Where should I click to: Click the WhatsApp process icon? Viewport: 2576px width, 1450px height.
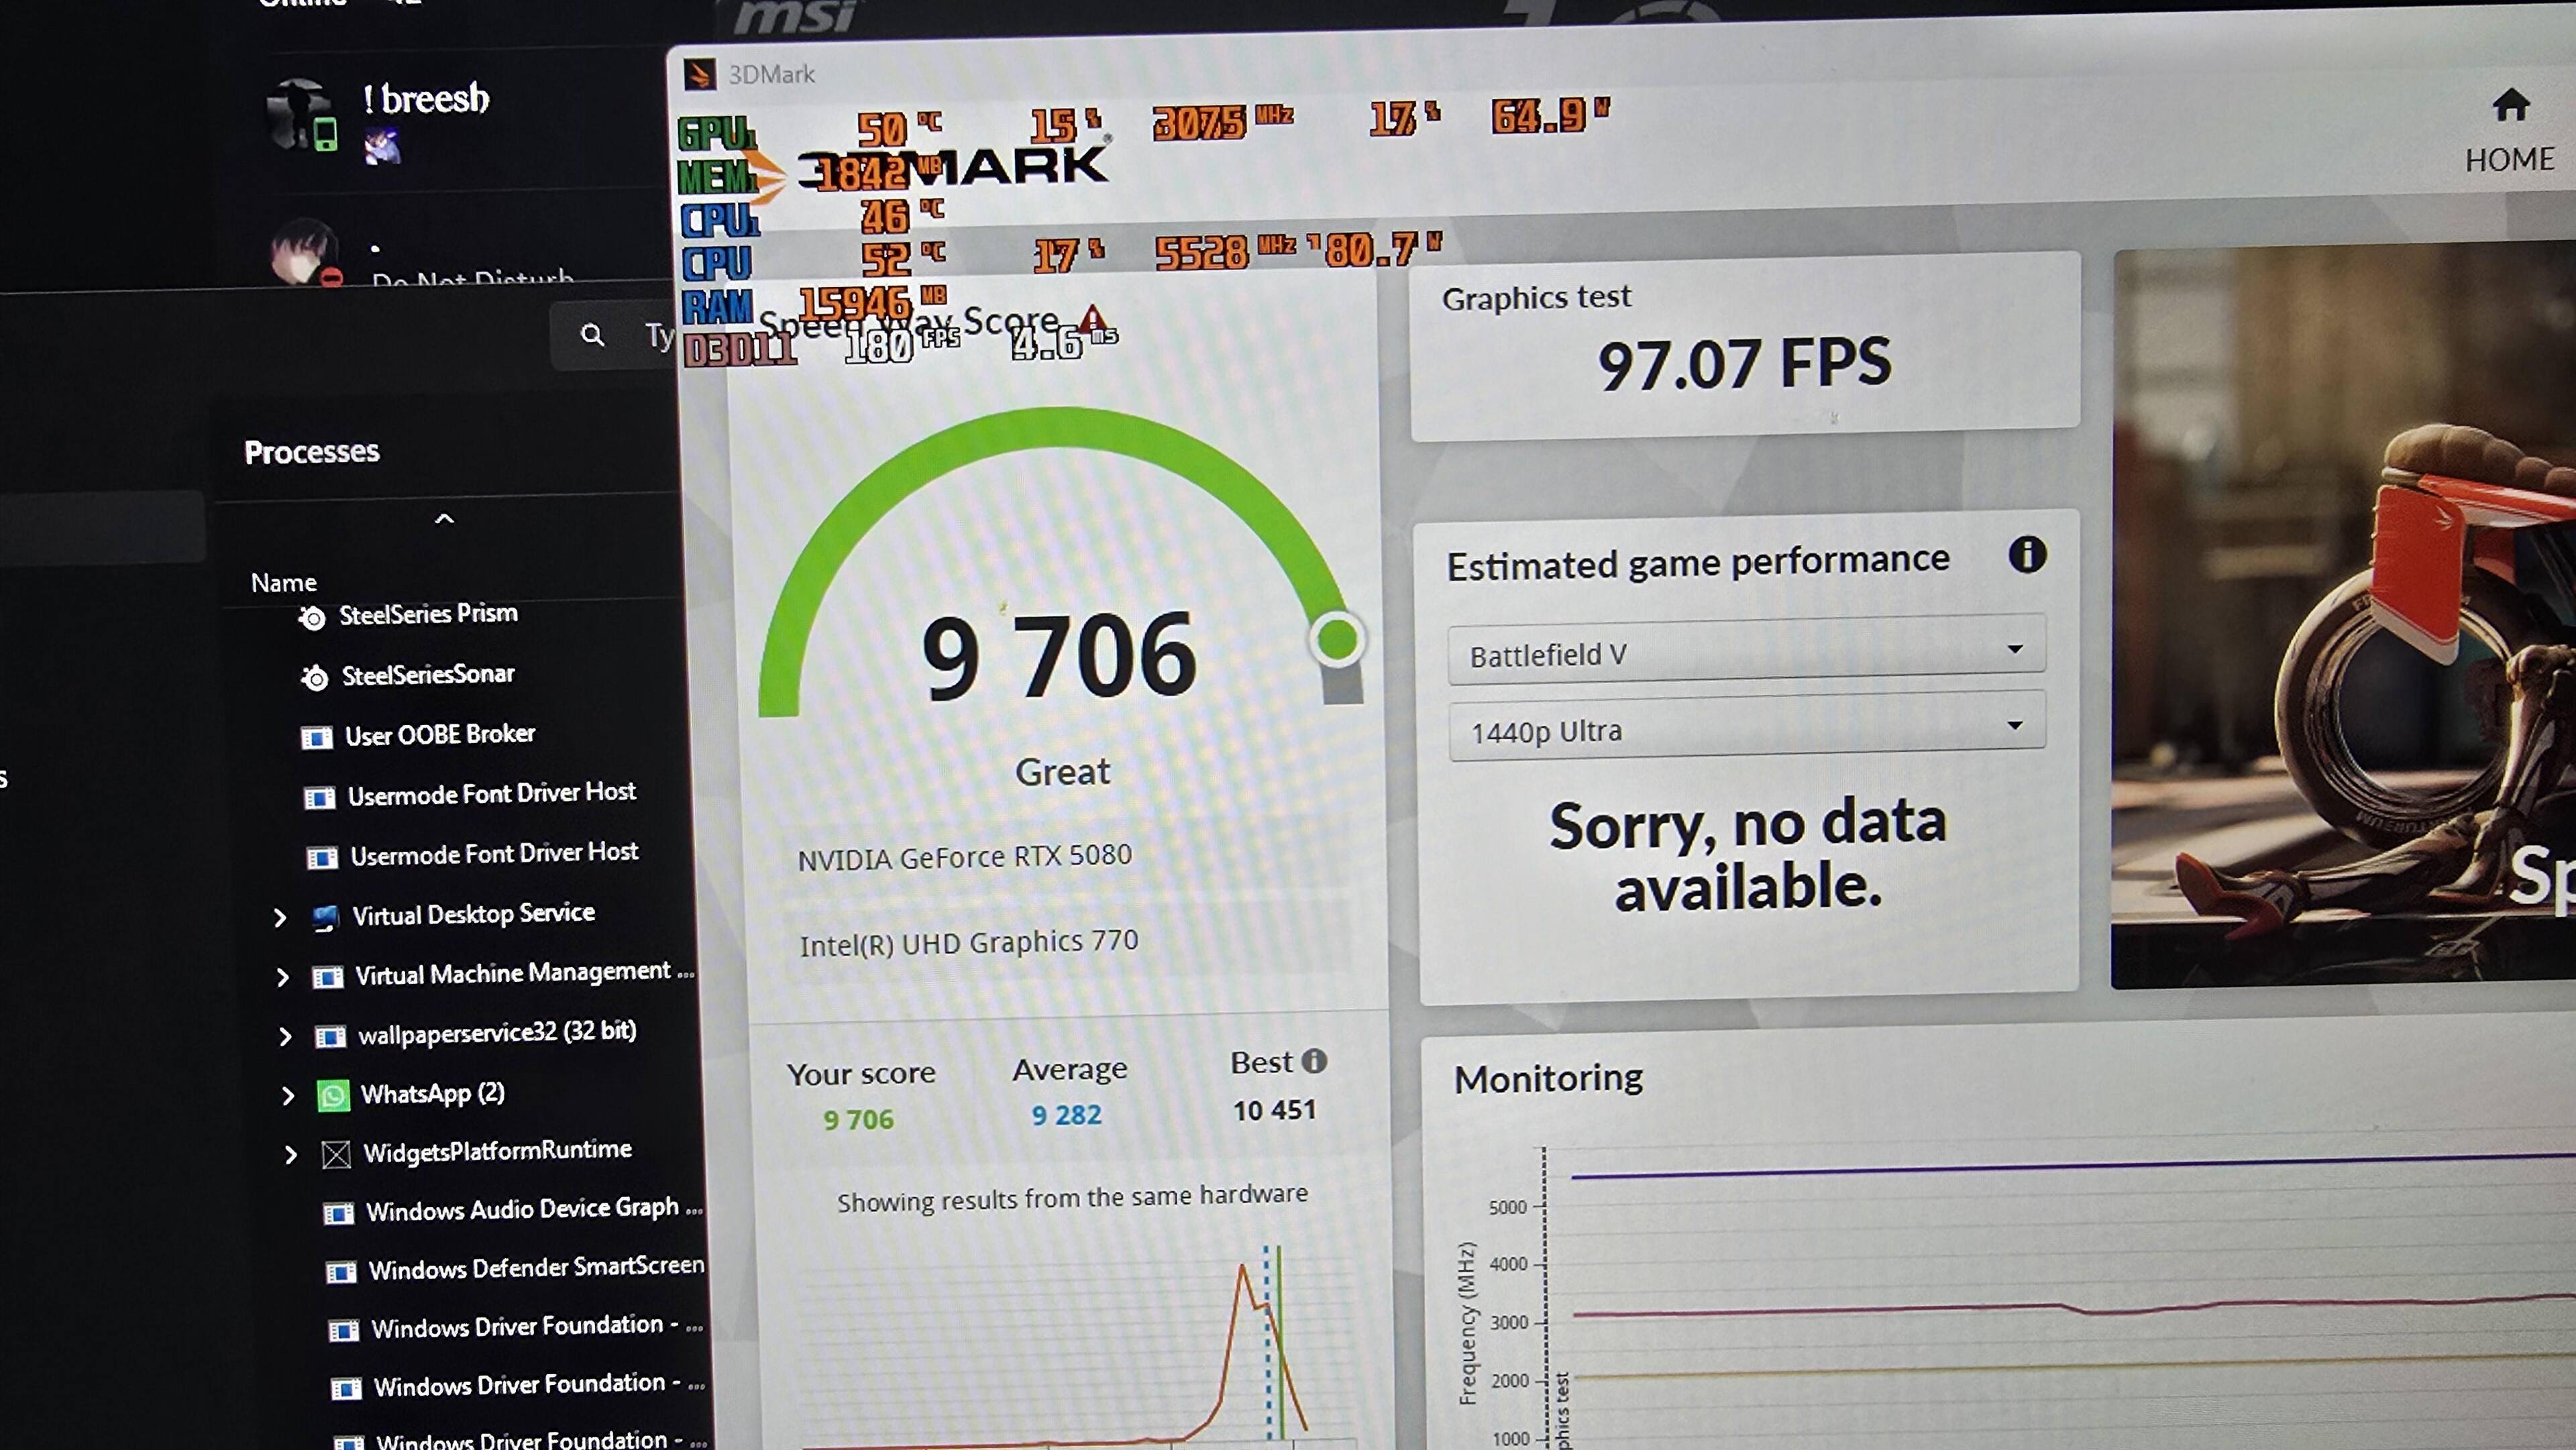tap(333, 1096)
